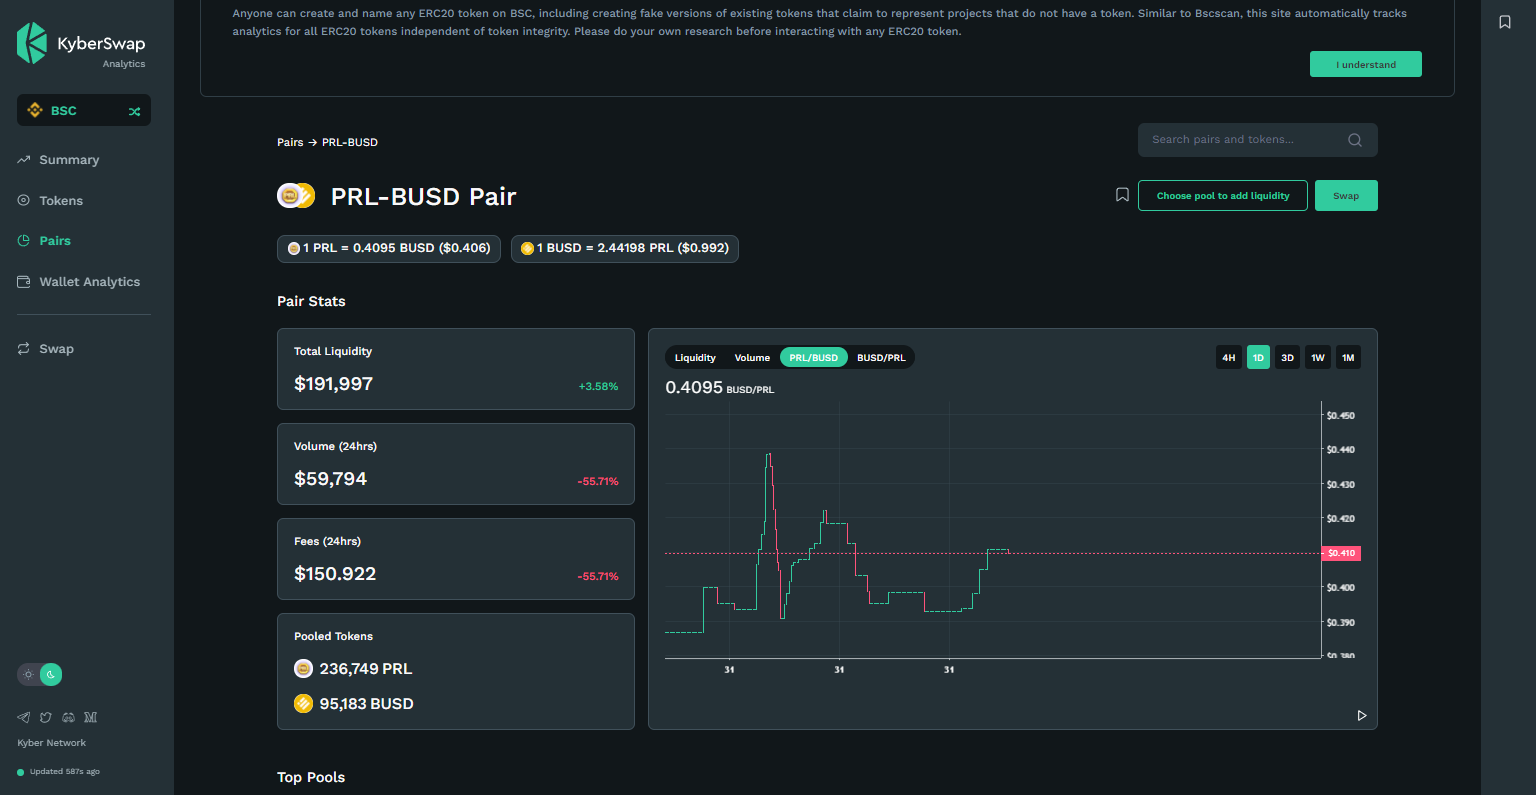Focus the search pairs and tokens field

point(1258,140)
